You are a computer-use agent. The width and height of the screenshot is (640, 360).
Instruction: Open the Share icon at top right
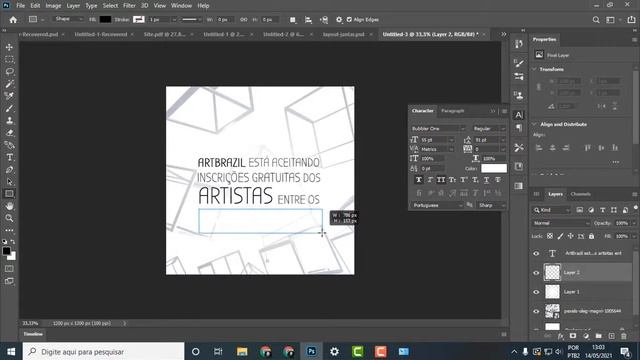[x=631, y=20]
